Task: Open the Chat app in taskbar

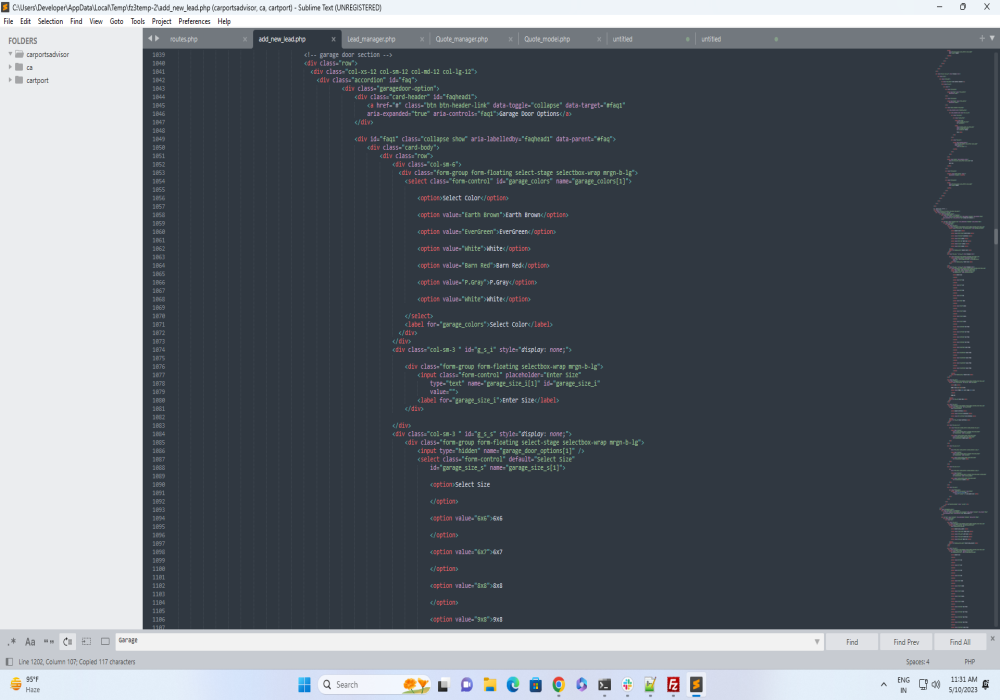Action: 467,685
